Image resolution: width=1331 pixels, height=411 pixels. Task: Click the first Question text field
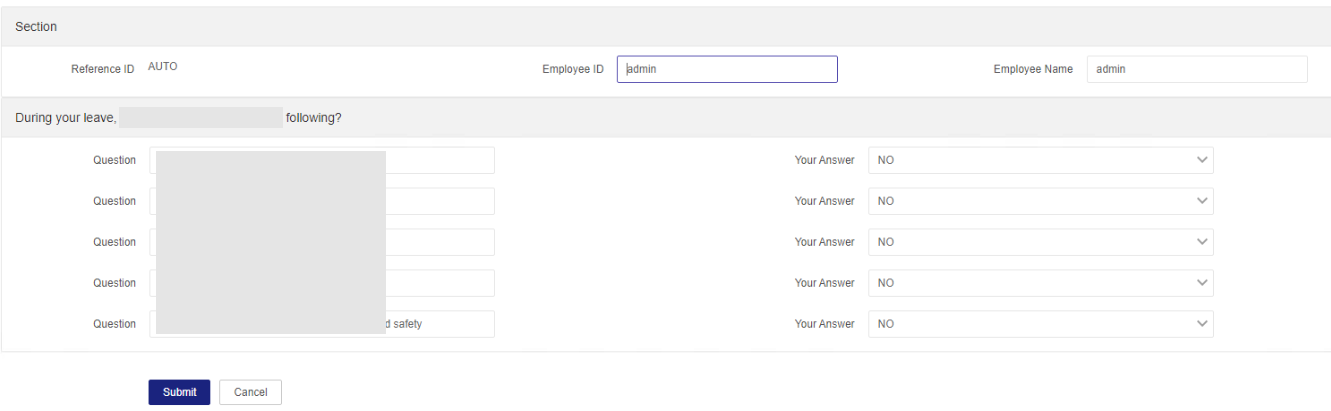coord(440,160)
